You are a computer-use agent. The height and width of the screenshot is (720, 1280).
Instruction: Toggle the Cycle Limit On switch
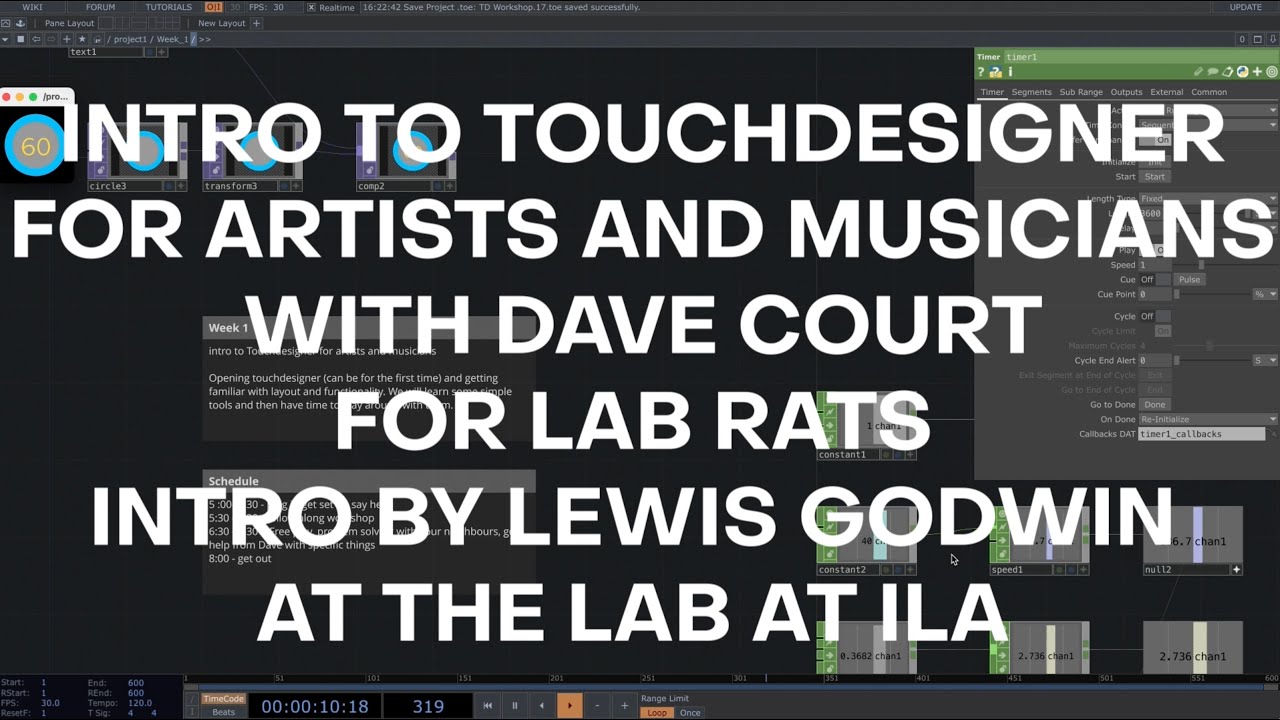click(1155, 331)
